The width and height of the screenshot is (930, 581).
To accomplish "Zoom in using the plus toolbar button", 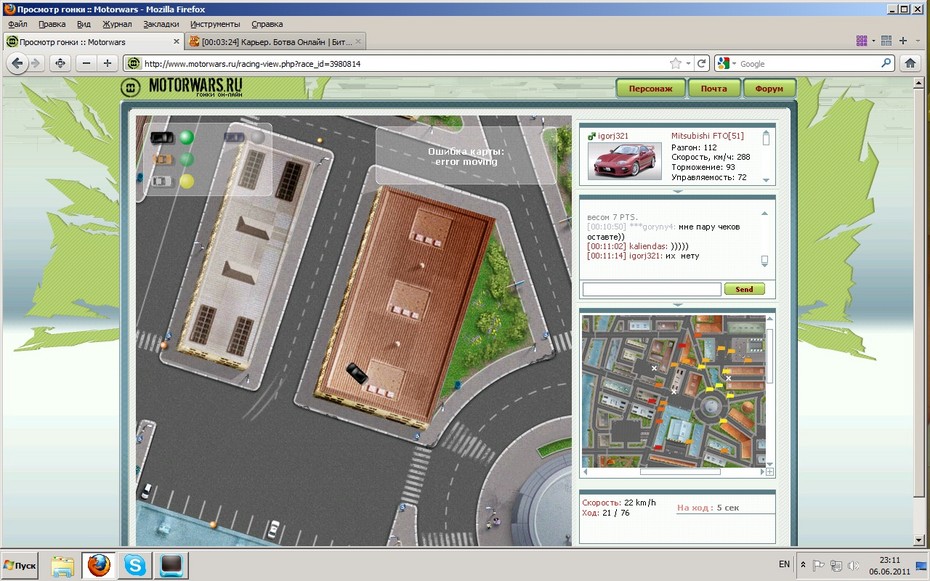I will point(107,63).
